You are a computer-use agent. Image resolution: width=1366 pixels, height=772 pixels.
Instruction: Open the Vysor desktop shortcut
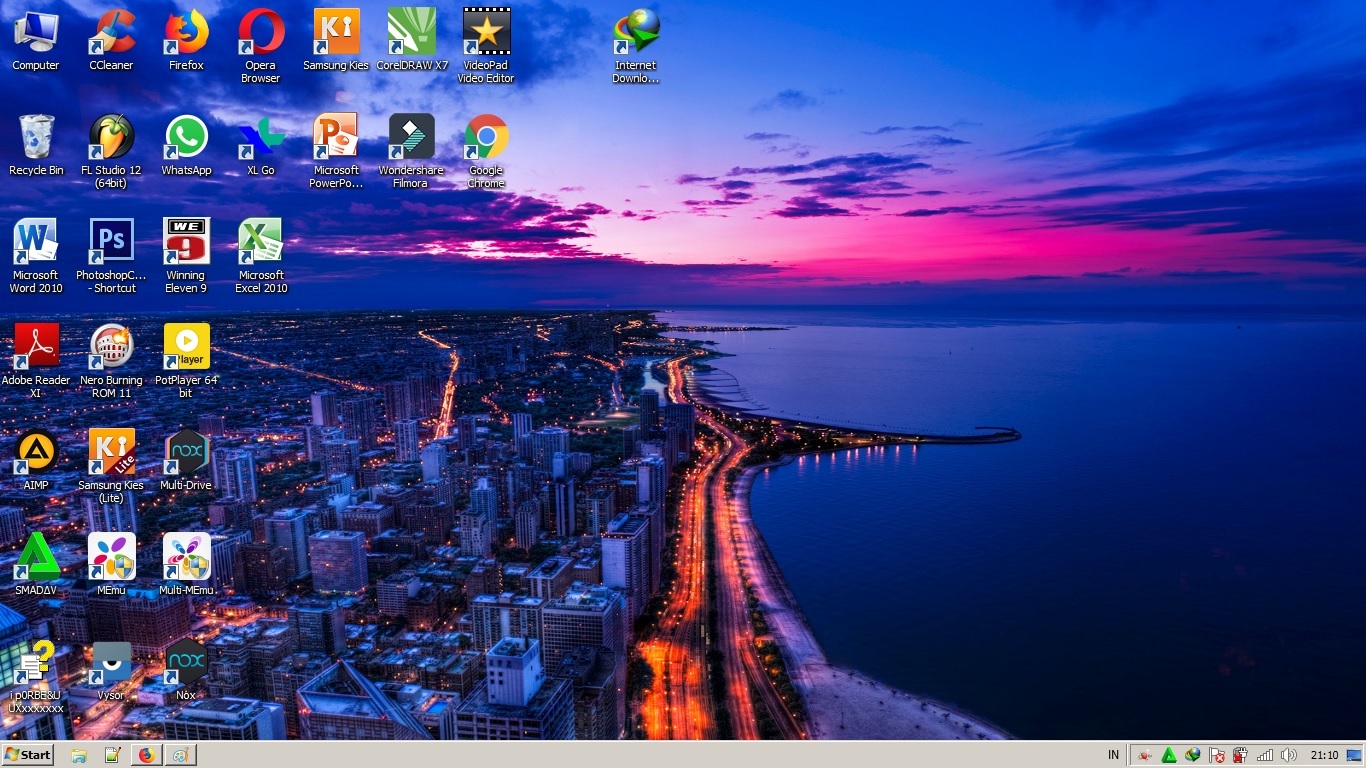(111, 663)
